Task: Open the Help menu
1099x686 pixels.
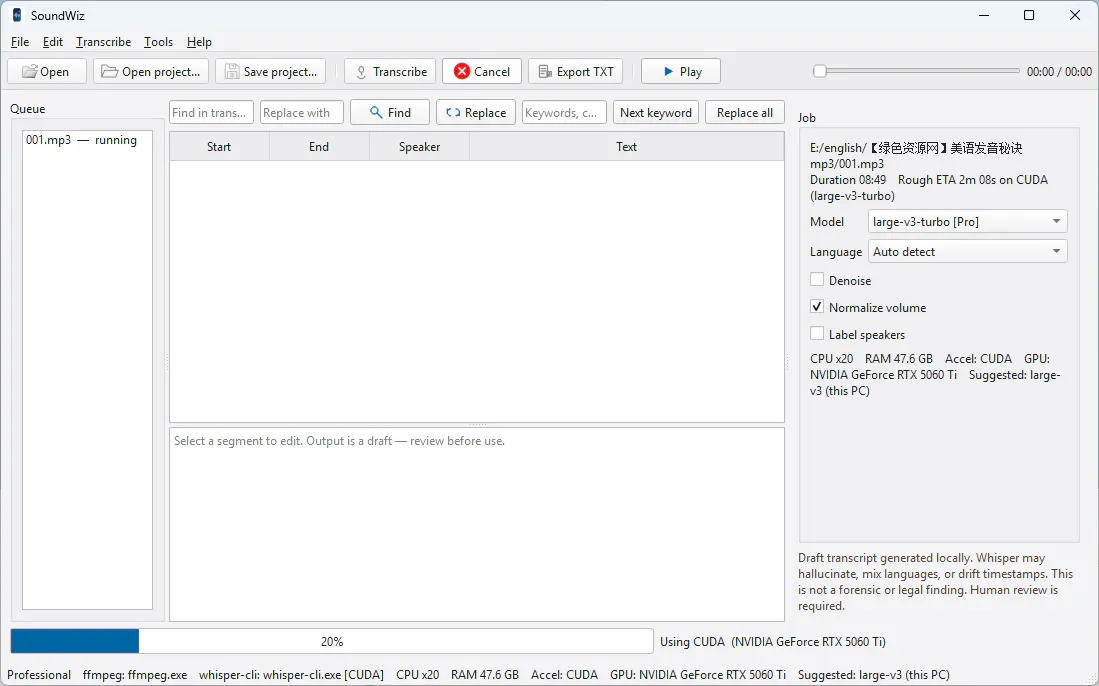Action: coord(199,42)
